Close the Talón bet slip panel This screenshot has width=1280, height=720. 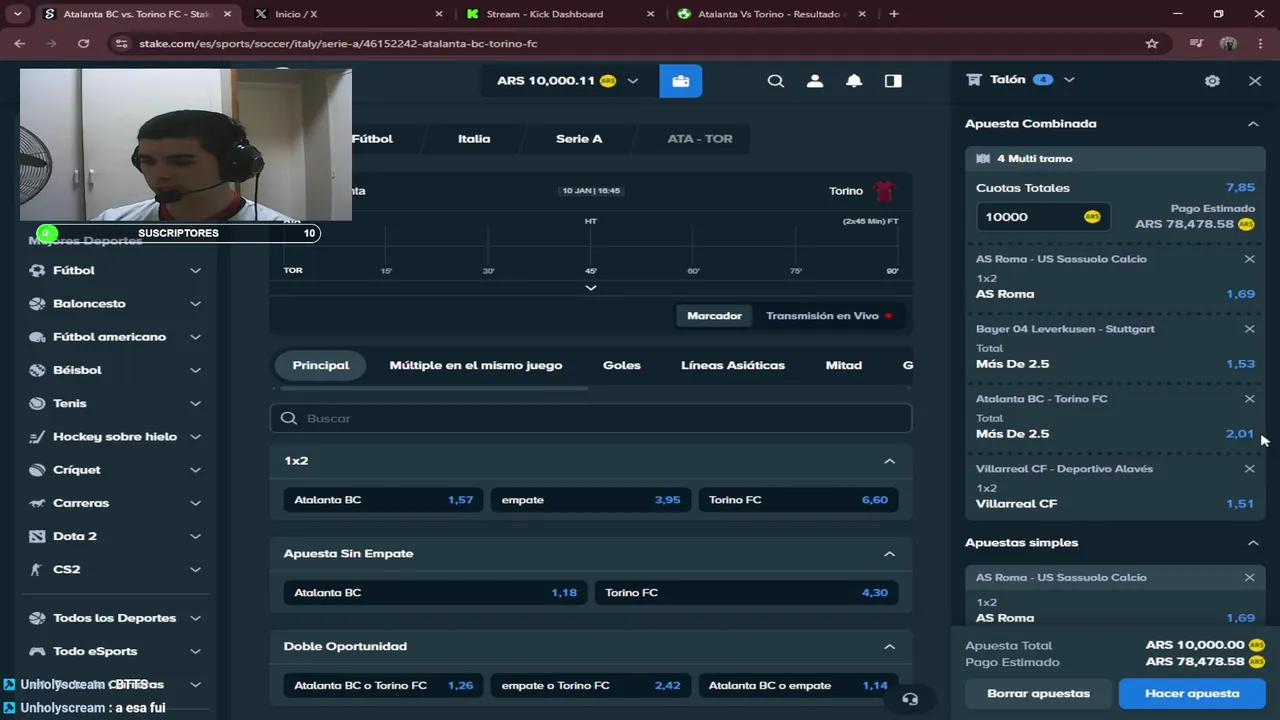[1255, 81]
